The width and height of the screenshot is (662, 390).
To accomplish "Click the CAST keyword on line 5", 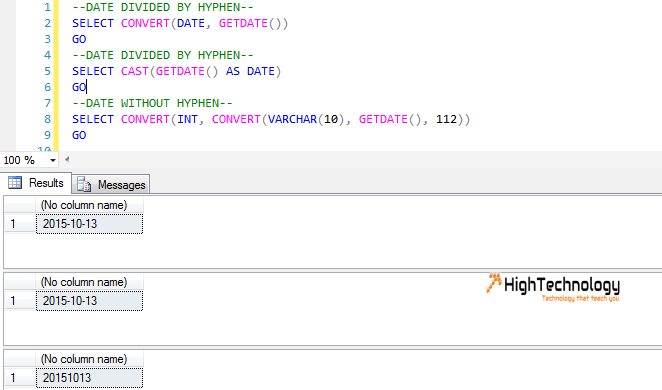I will (x=135, y=71).
